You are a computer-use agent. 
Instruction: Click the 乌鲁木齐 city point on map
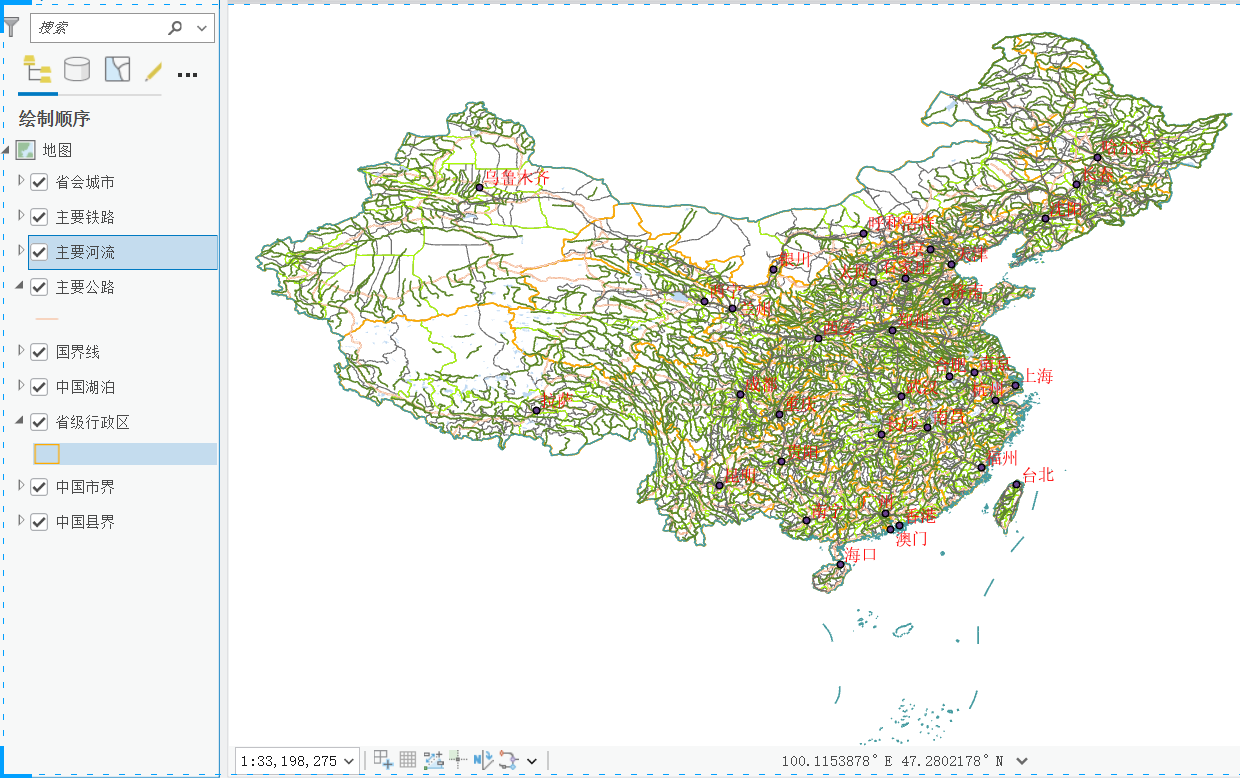click(479, 187)
